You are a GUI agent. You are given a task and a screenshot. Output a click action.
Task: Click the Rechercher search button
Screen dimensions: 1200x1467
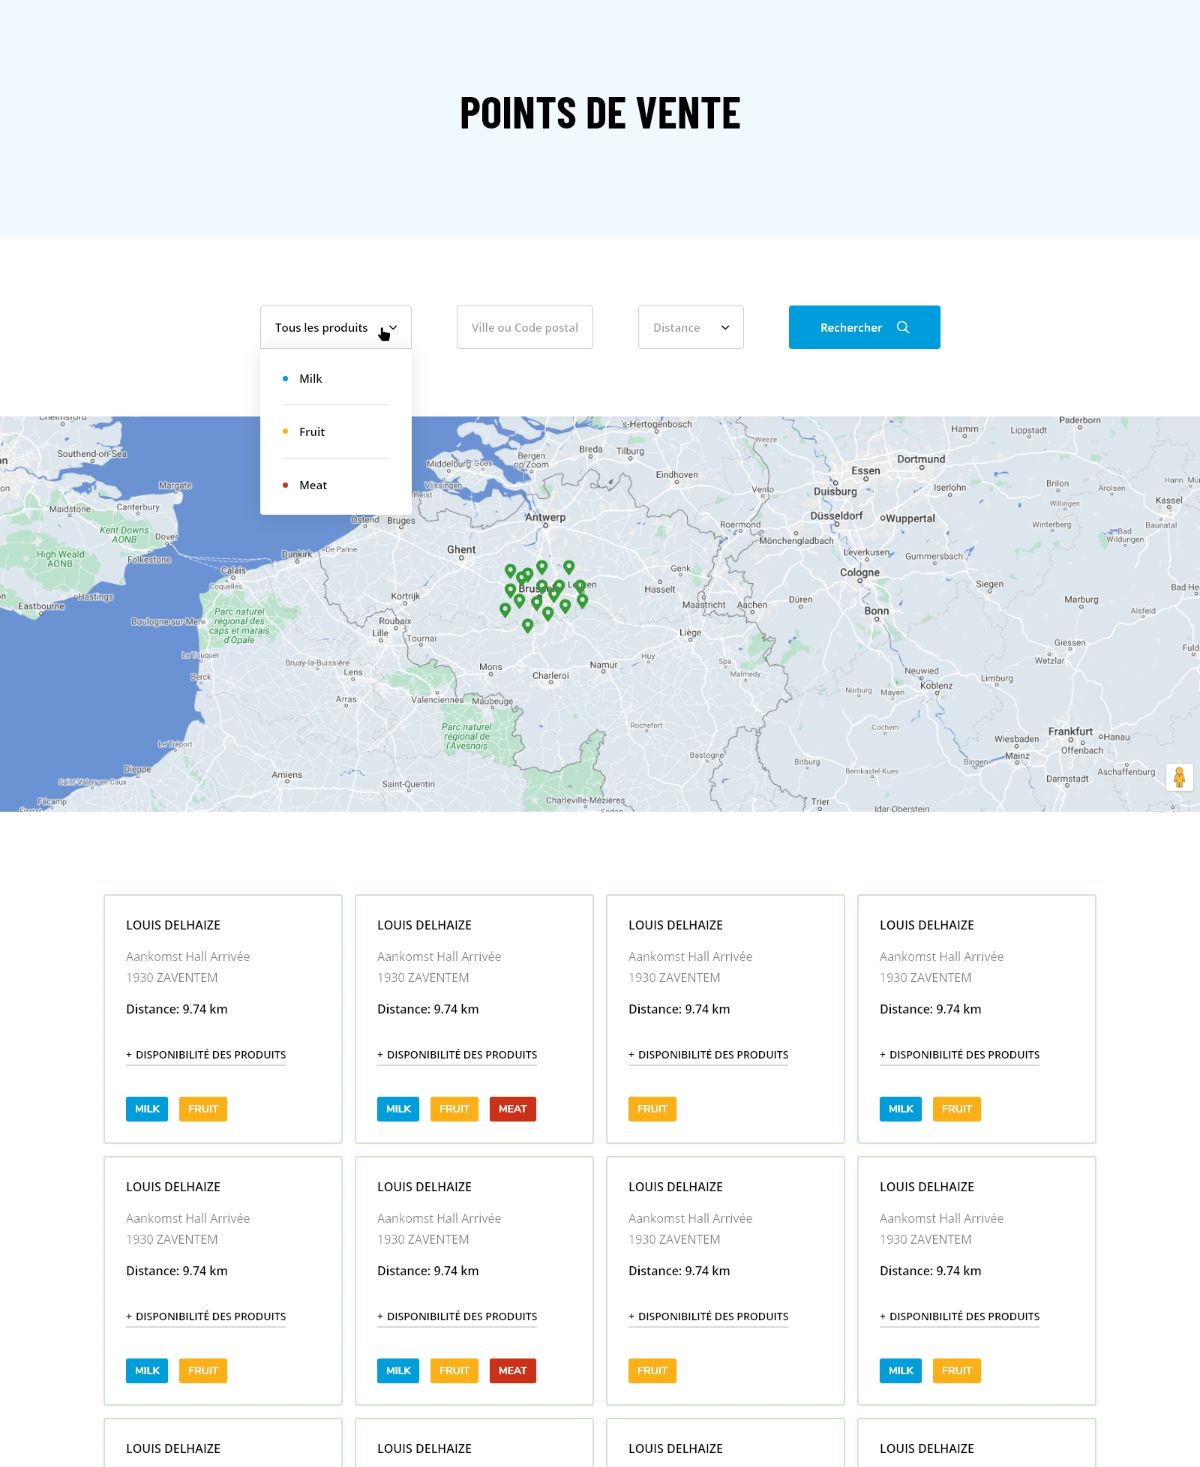point(864,327)
